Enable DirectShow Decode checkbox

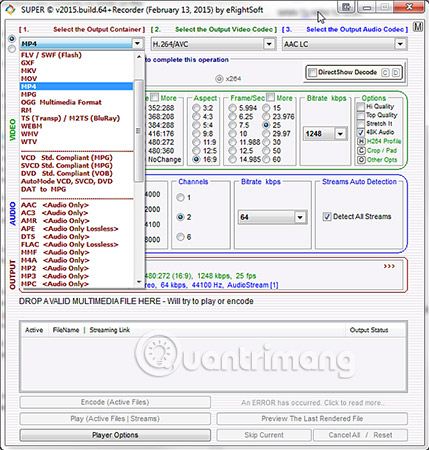(312, 72)
